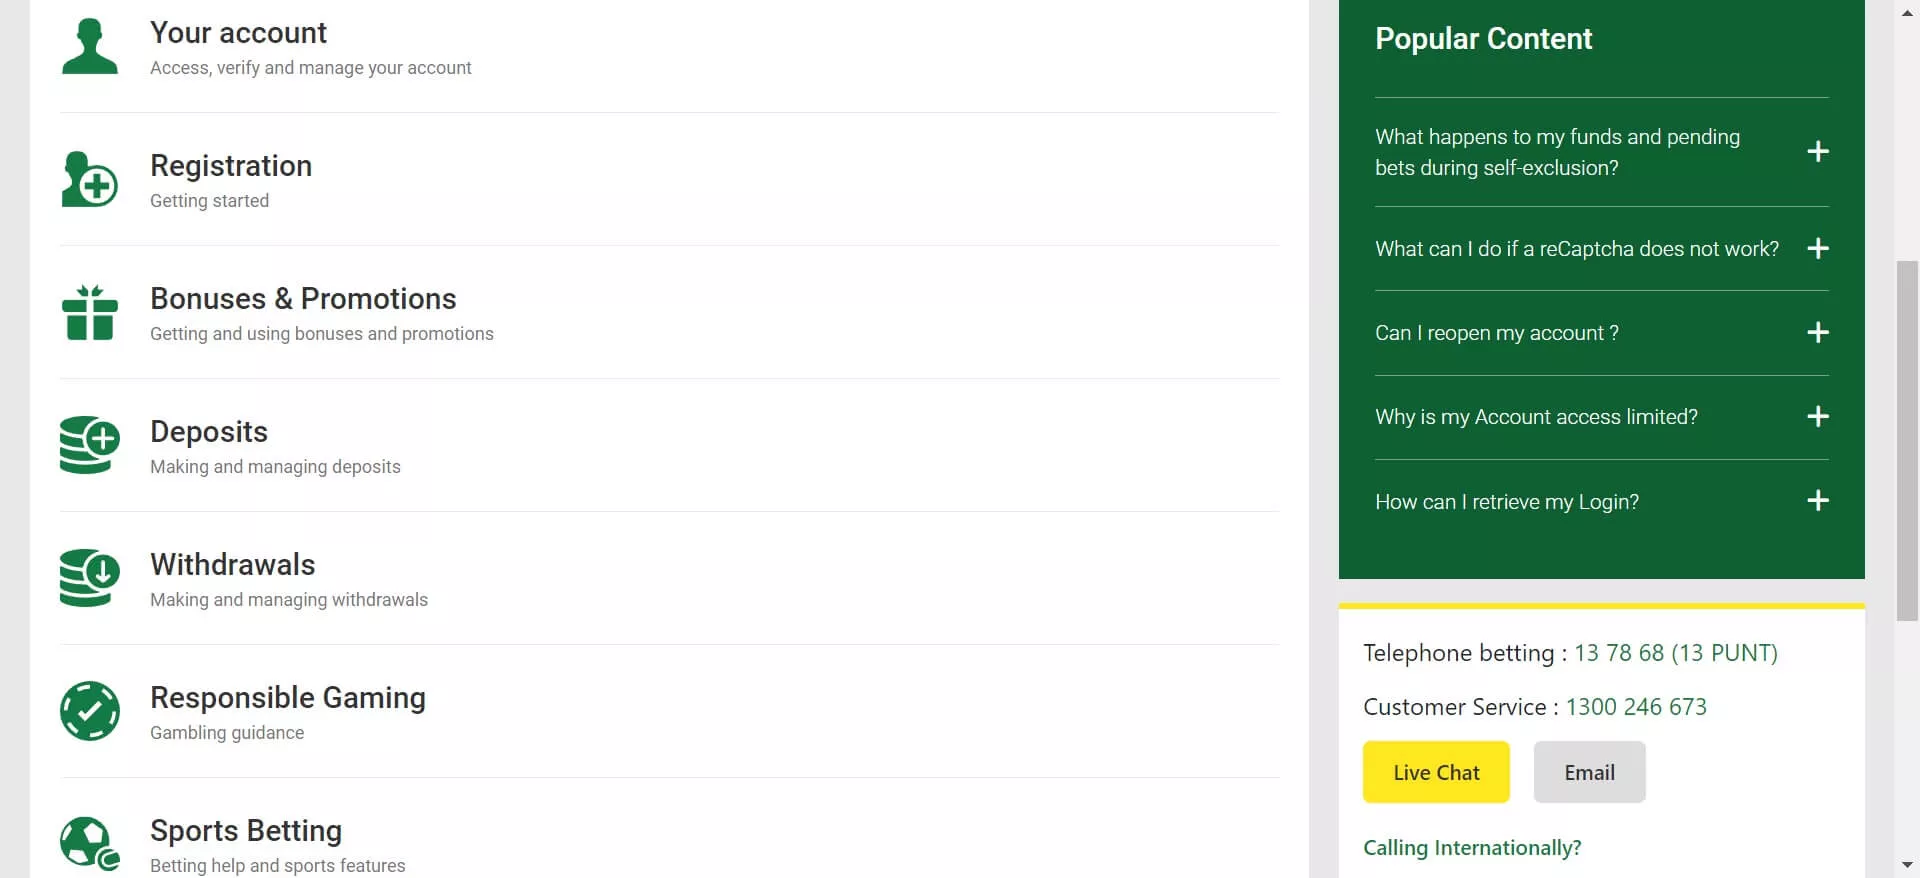Viewport: 1920px width, 878px height.
Task: Click the Registration user-plus icon
Action: click(90, 180)
